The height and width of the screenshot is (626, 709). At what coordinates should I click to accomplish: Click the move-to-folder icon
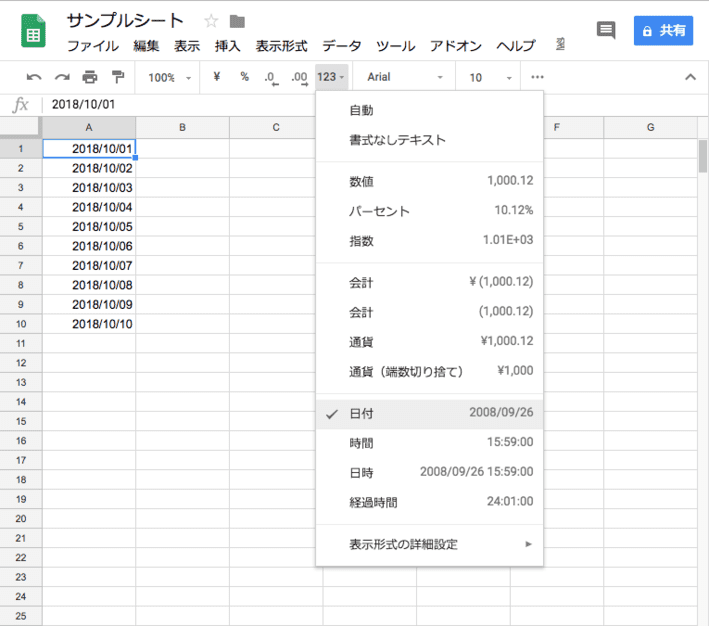[x=237, y=21]
